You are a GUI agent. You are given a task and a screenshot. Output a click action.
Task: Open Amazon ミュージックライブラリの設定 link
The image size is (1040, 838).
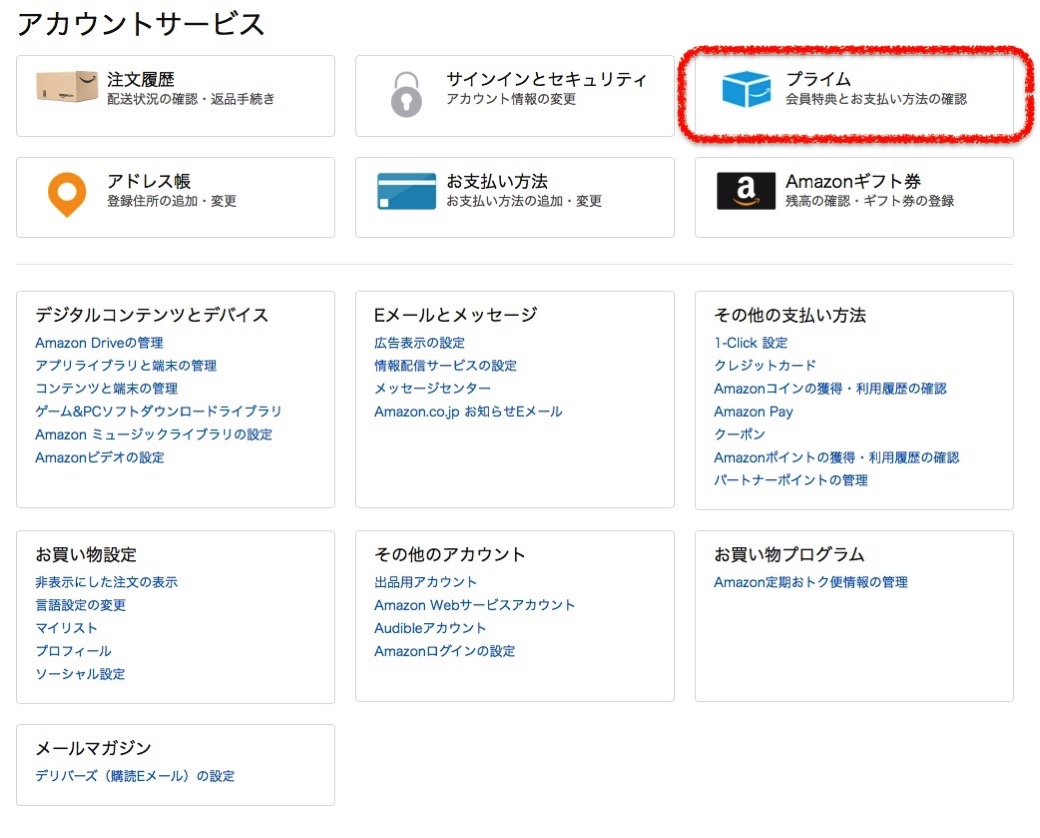154,435
